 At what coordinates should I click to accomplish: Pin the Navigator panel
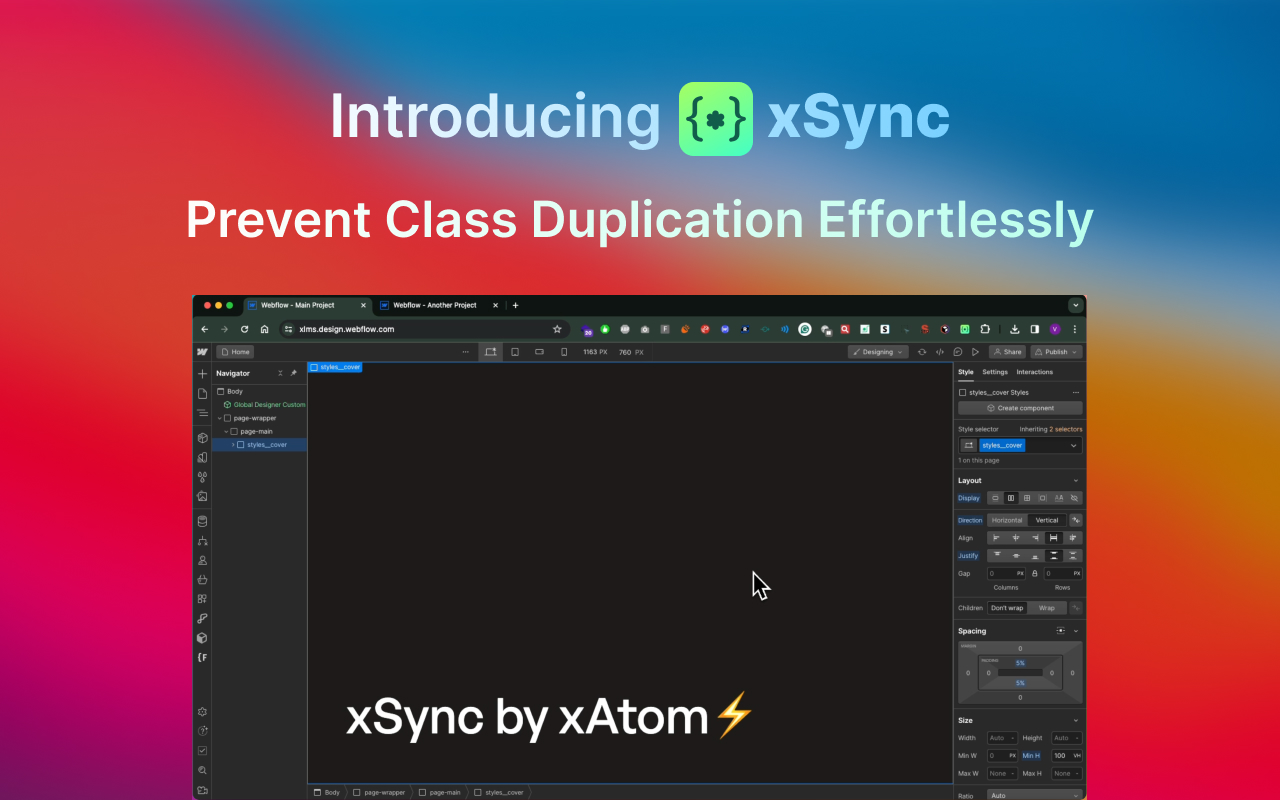click(x=294, y=373)
